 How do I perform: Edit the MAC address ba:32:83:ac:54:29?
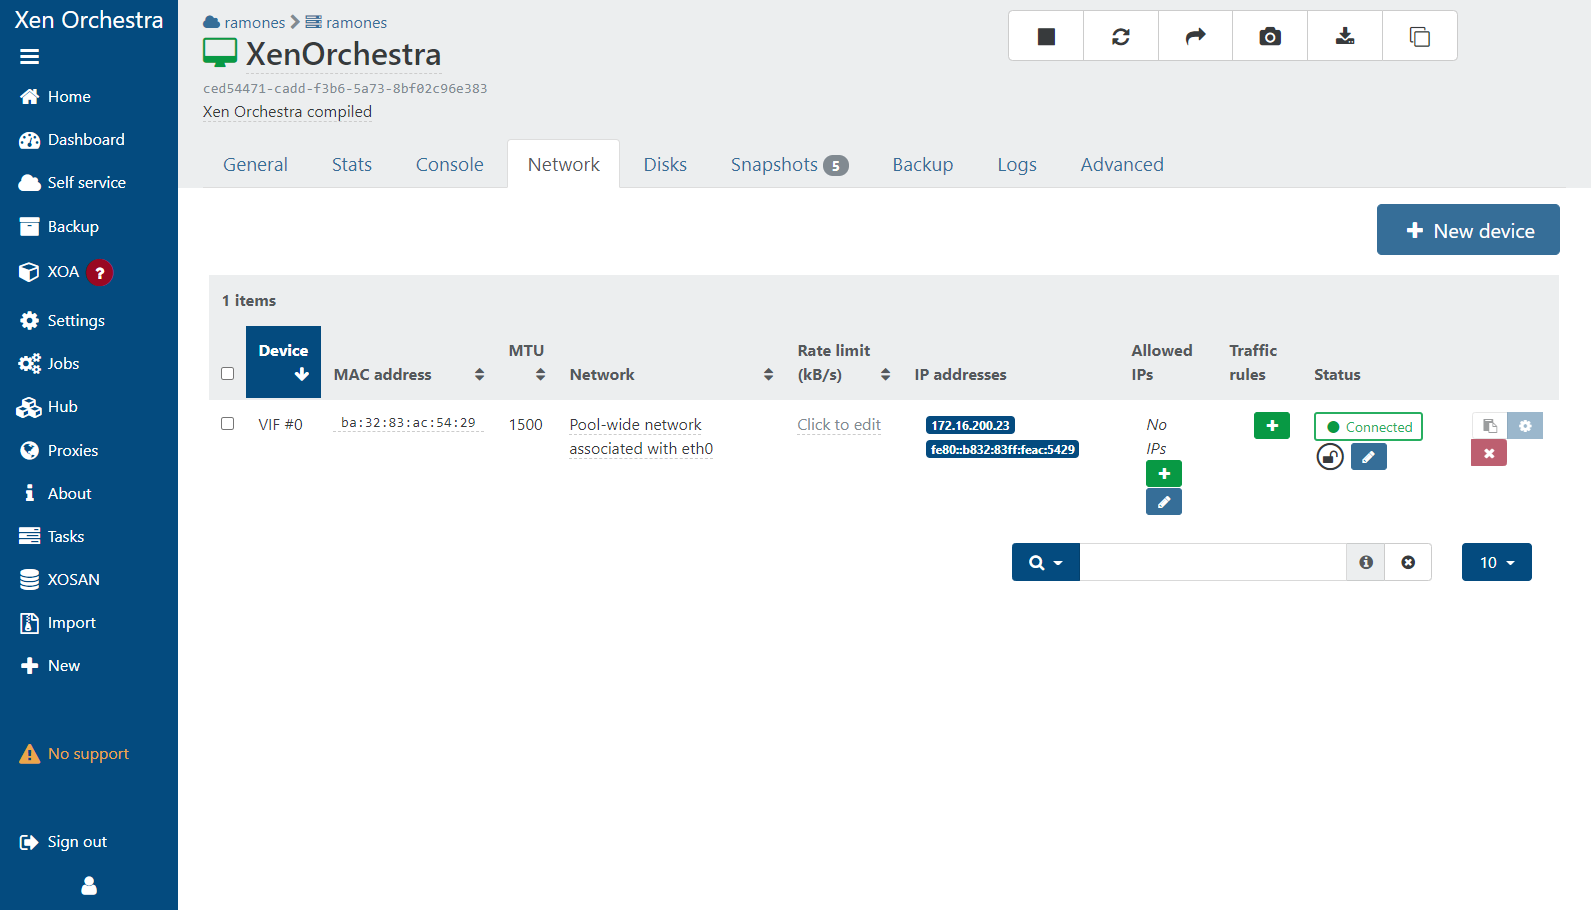click(408, 423)
